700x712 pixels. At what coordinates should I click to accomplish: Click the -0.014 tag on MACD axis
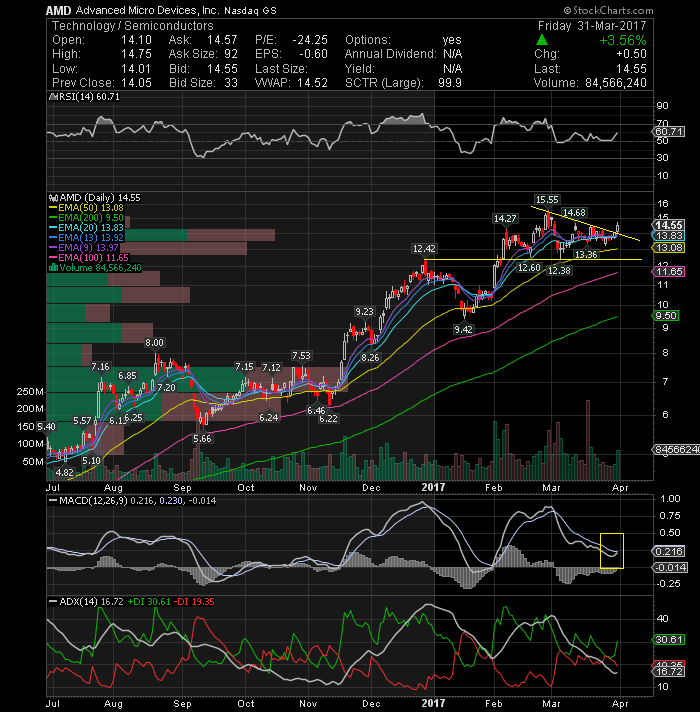670,568
